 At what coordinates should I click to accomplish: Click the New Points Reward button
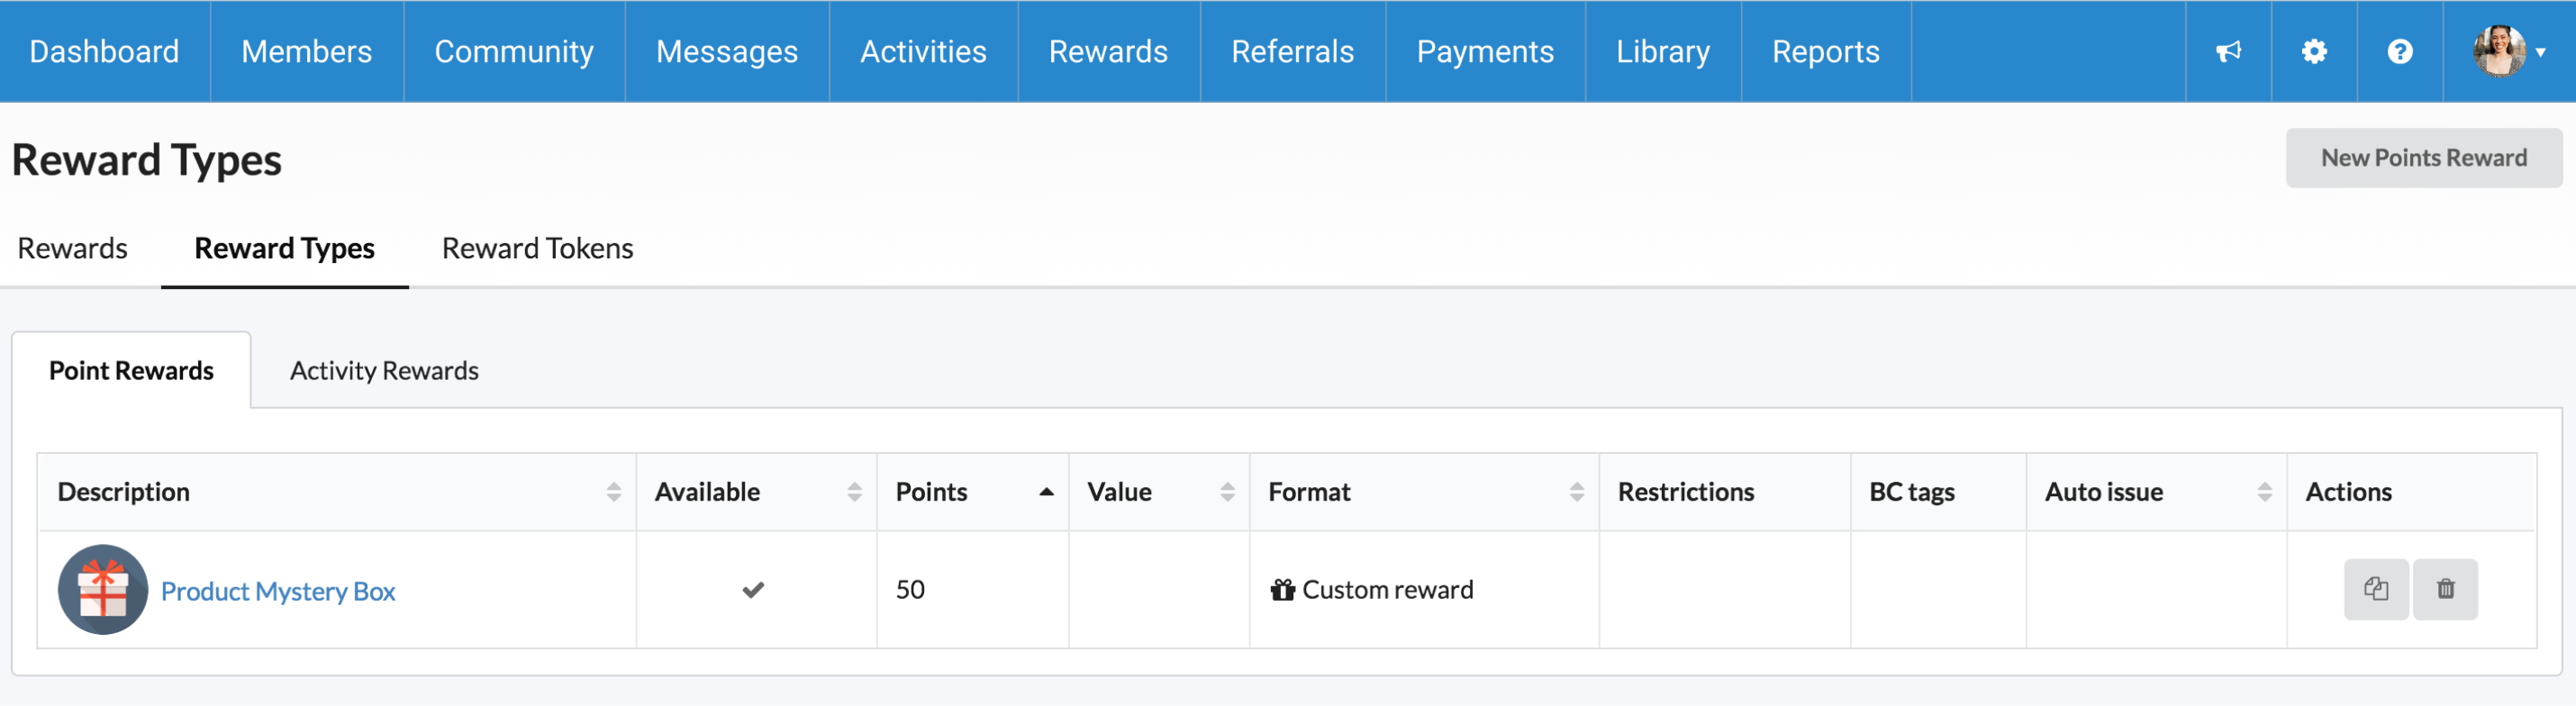tap(2423, 158)
